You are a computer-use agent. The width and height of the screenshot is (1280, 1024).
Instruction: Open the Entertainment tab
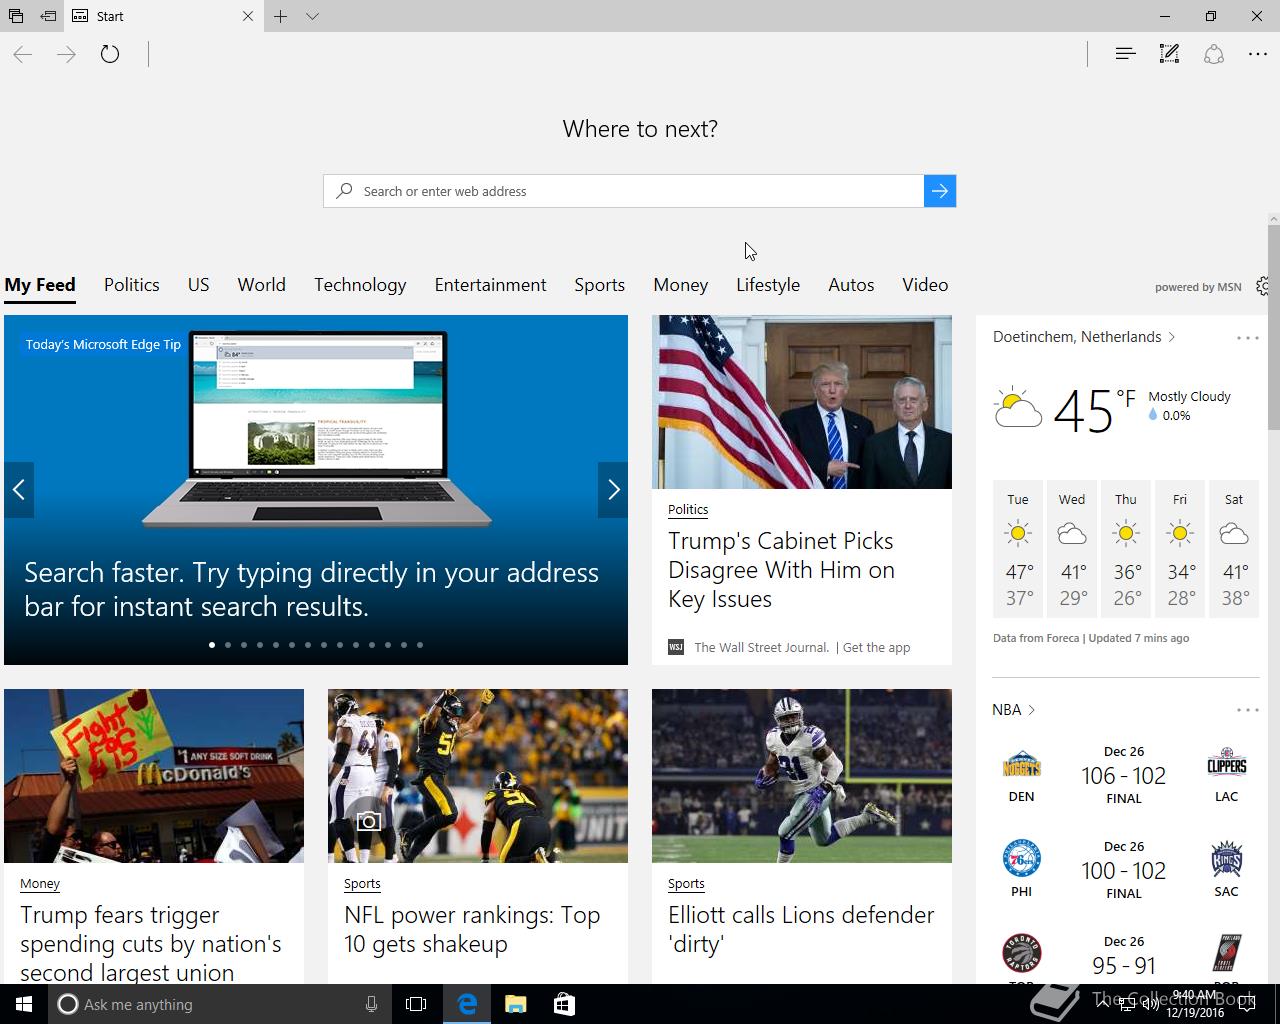pos(490,285)
